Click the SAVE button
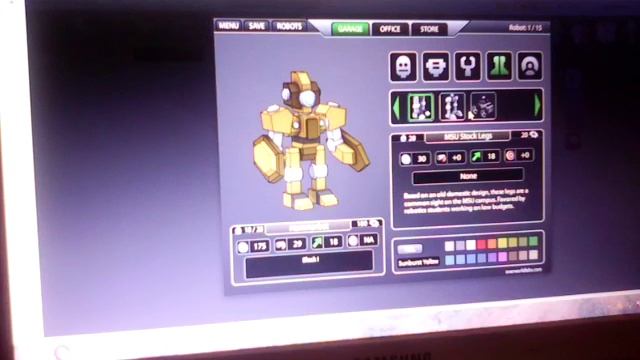 click(x=256, y=26)
